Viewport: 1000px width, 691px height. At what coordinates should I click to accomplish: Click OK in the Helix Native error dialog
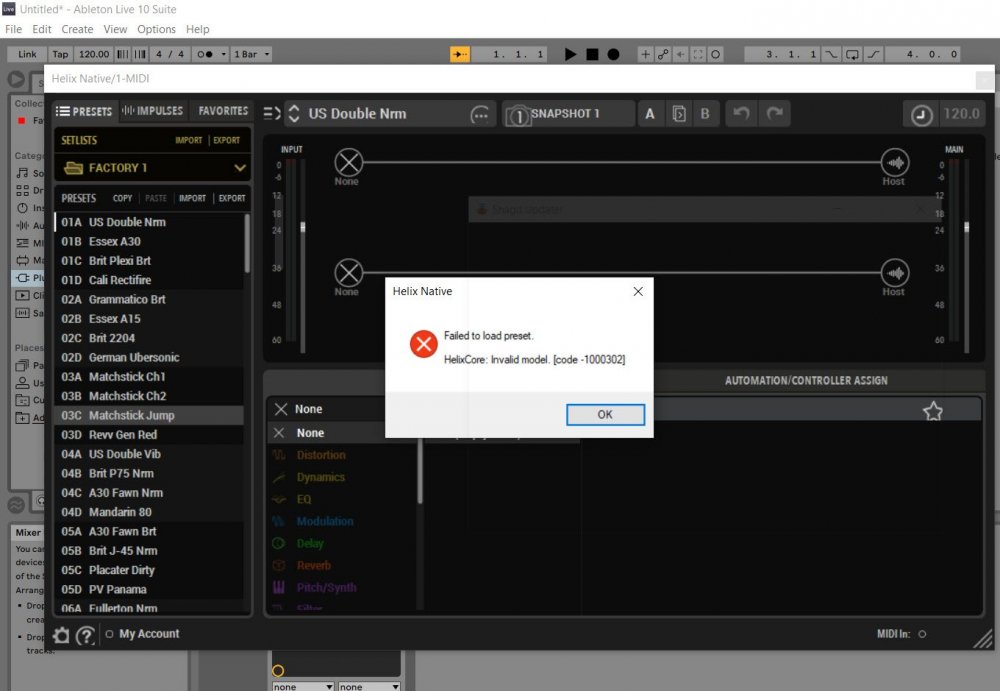pyautogui.click(x=605, y=414)
